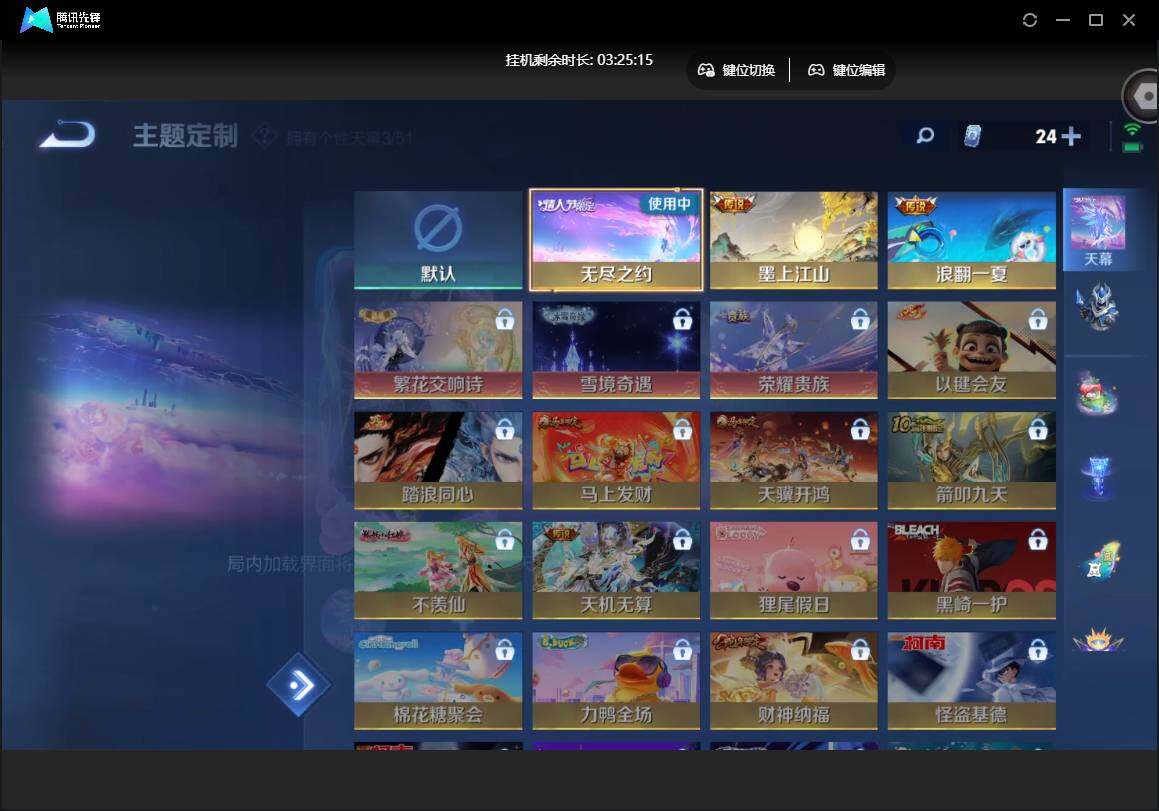Image resolution: width=1159 pixels, height=811 pixels.
Task: Select the golden crown sidebar category
Action: [1098, 639]
